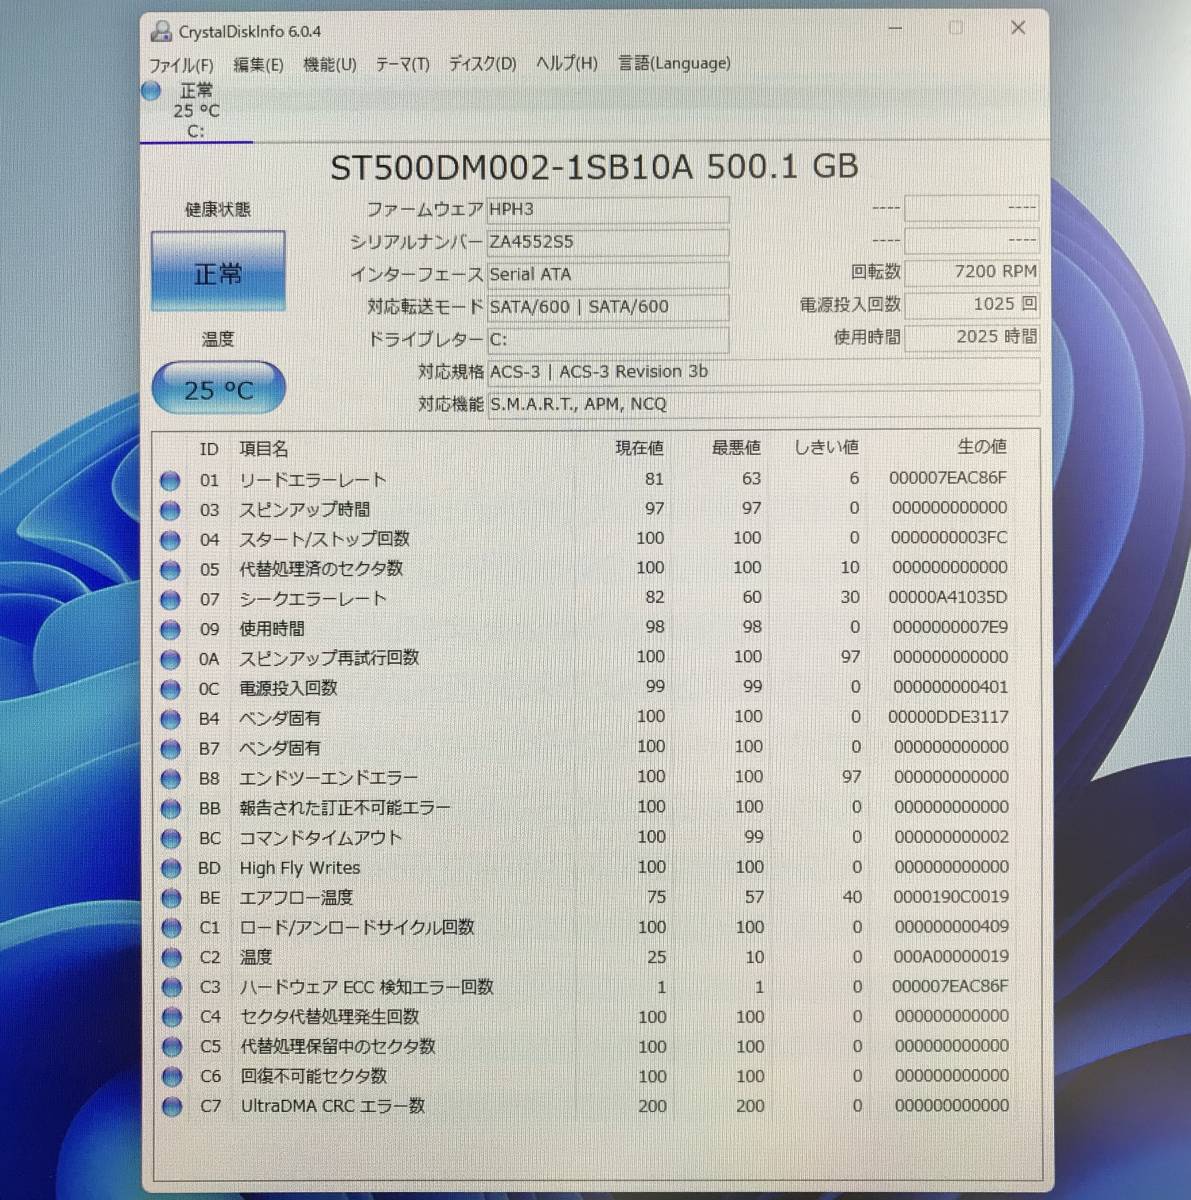The width and height of the screenshot is (1191, 1200).
Task: Click status orb for エンドツーエンドエラー row
Action: pyautogui.click(x=171, y=779)
